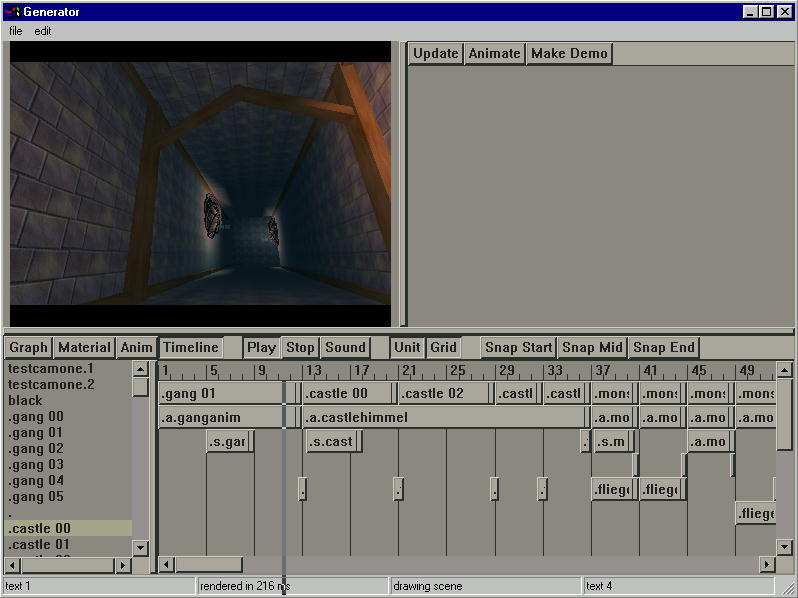
Task: Open the edit menu
Action: 43,31
